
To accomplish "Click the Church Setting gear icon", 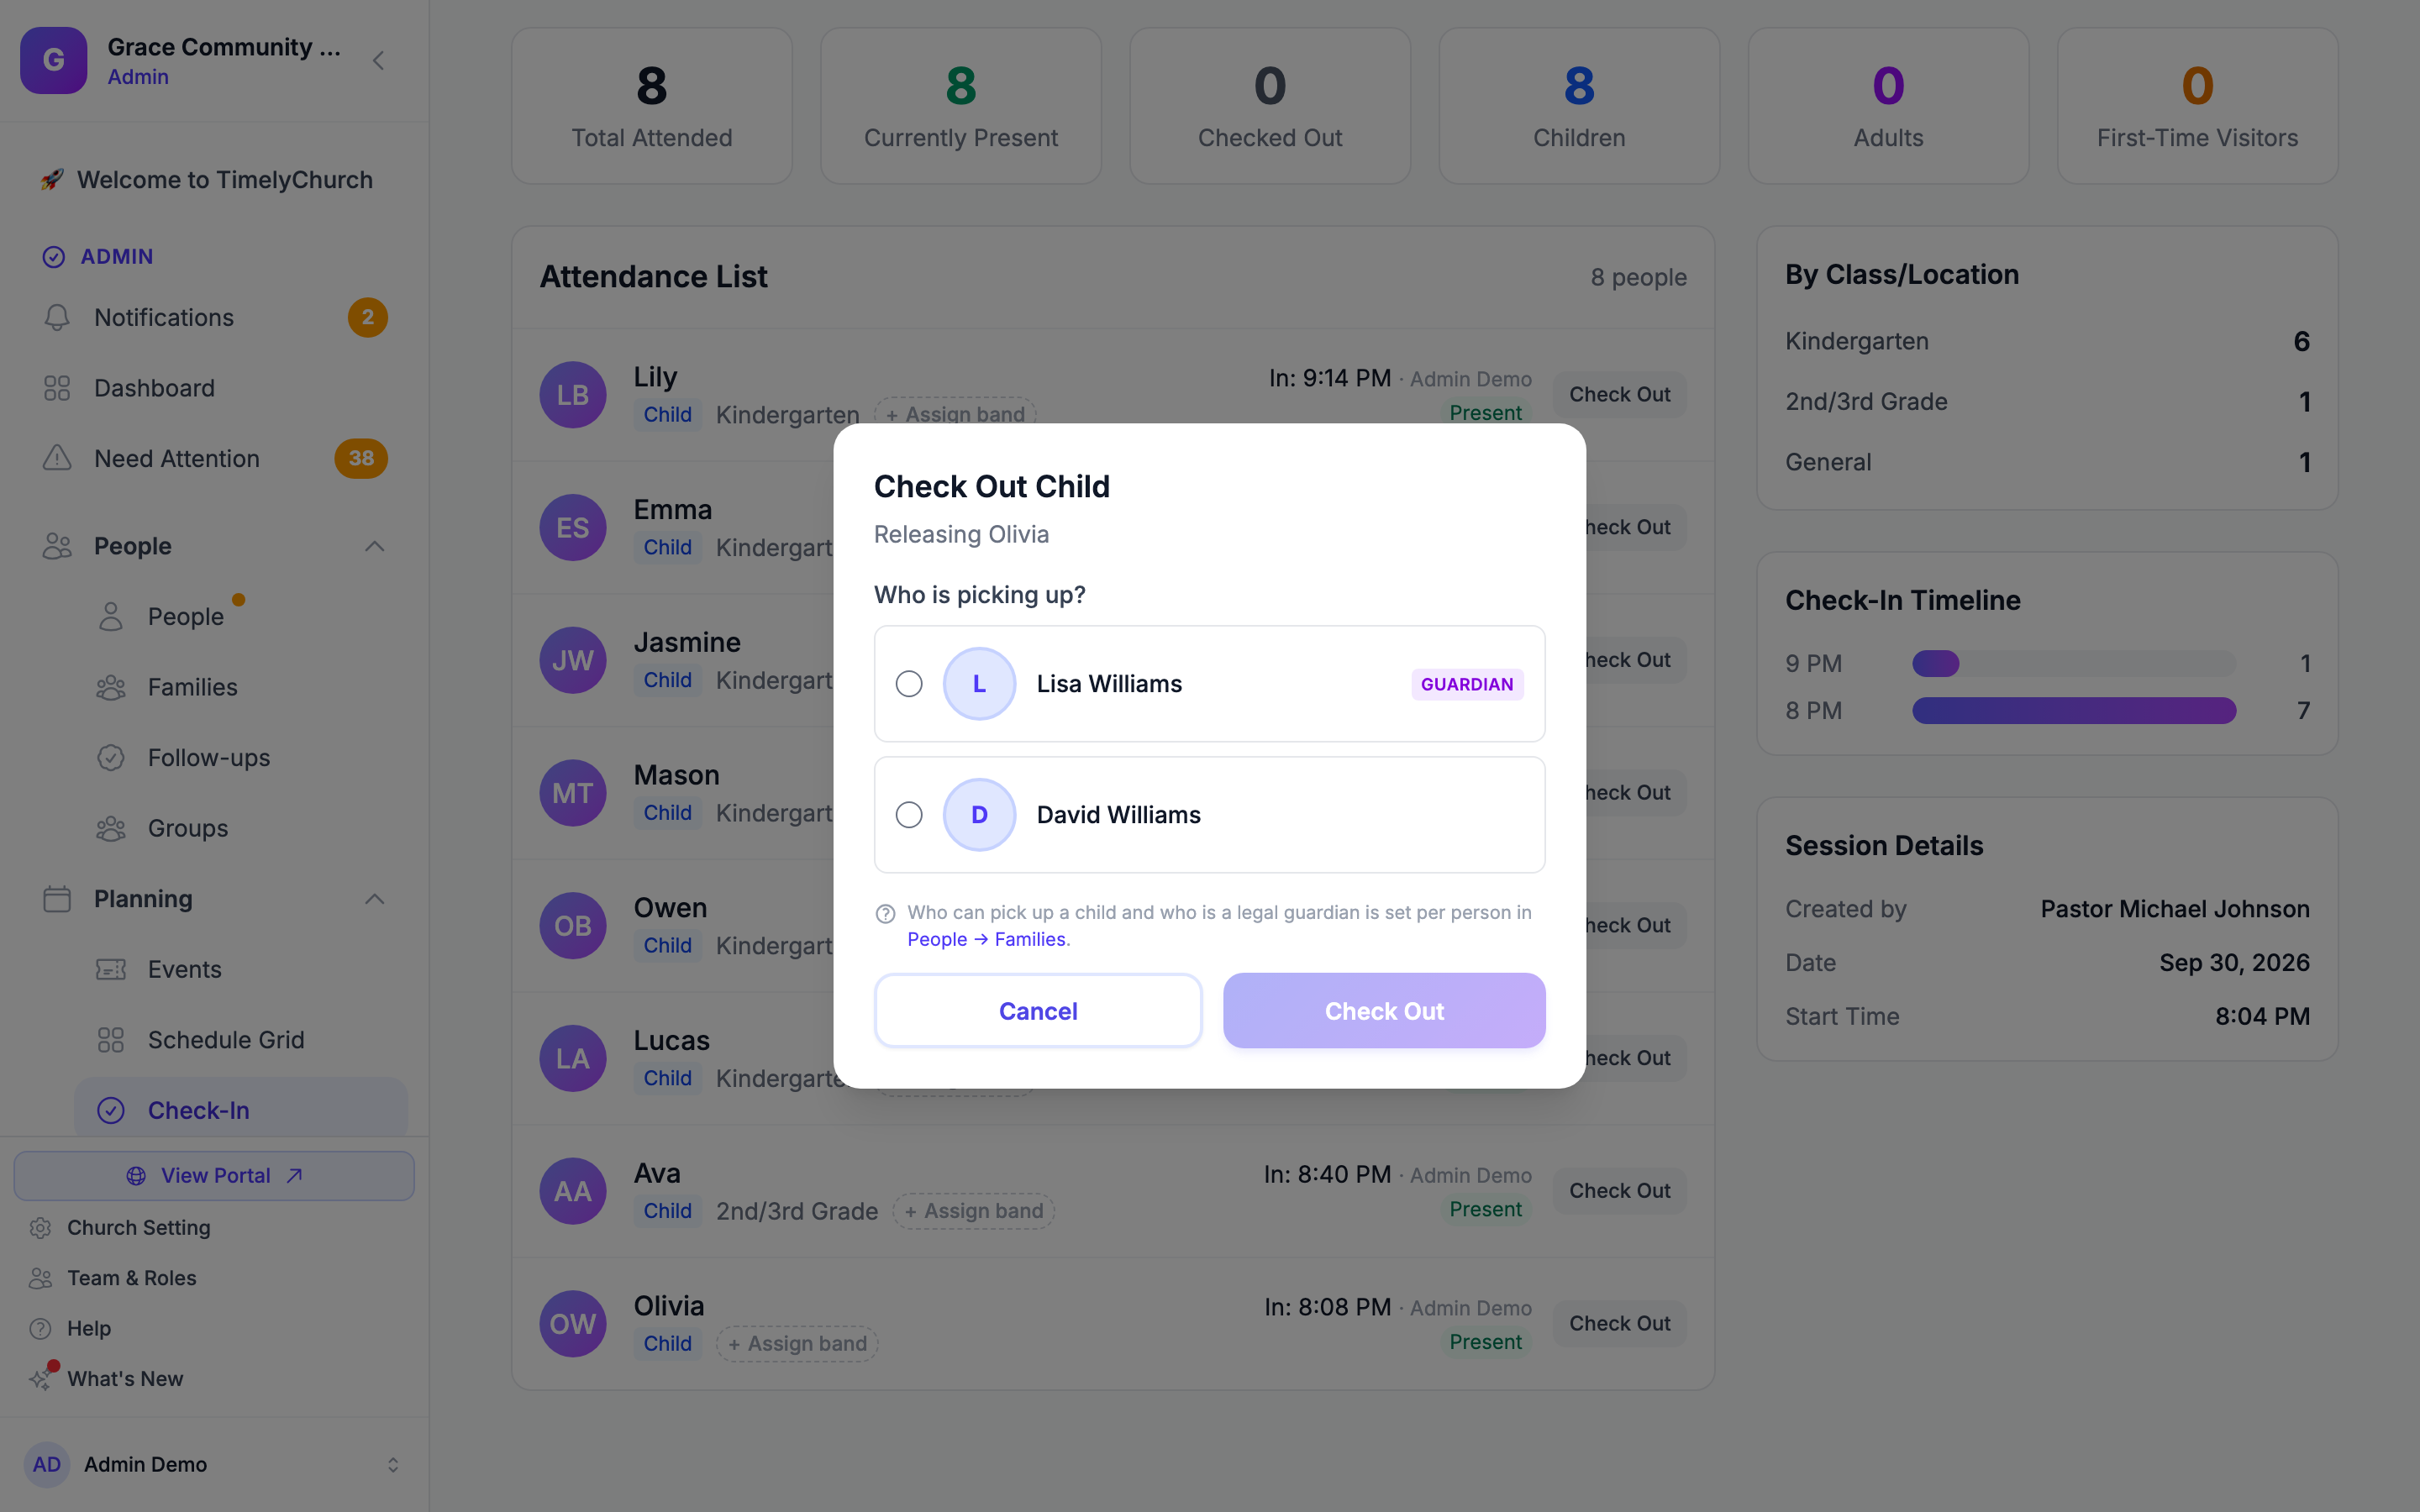I will [40, 1227].
